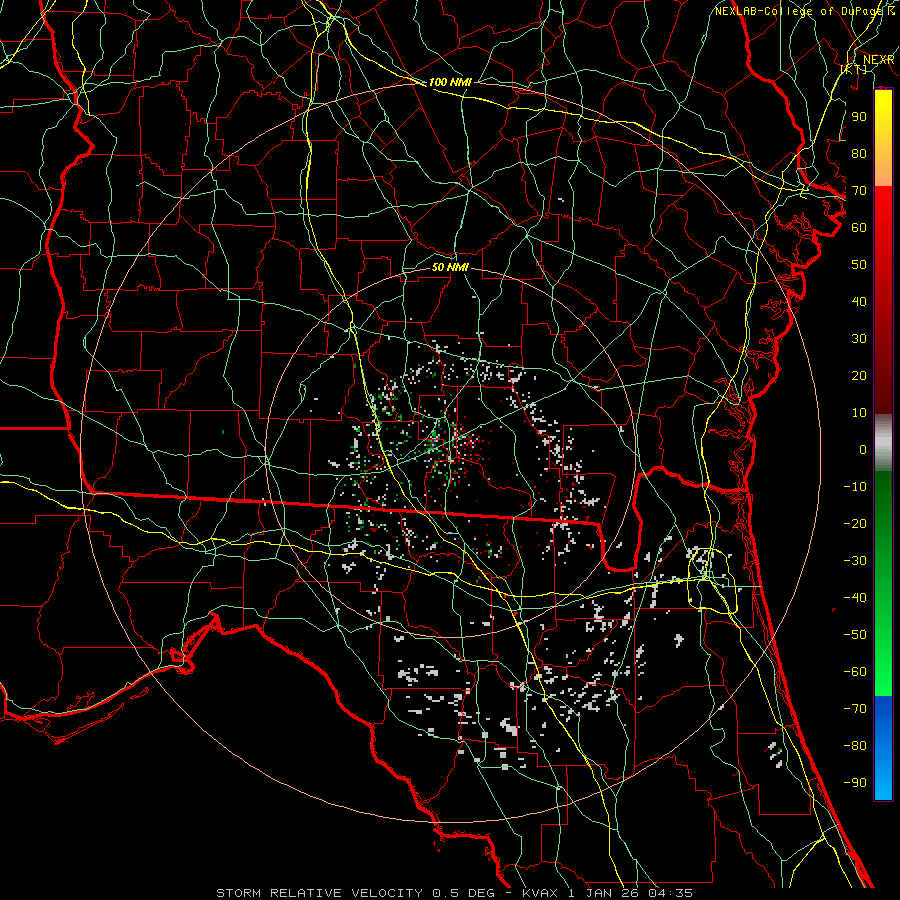This screenshot has width=900, height=900.
Task: Click the 80 value on the velocity scale
Action: (859, 153)
